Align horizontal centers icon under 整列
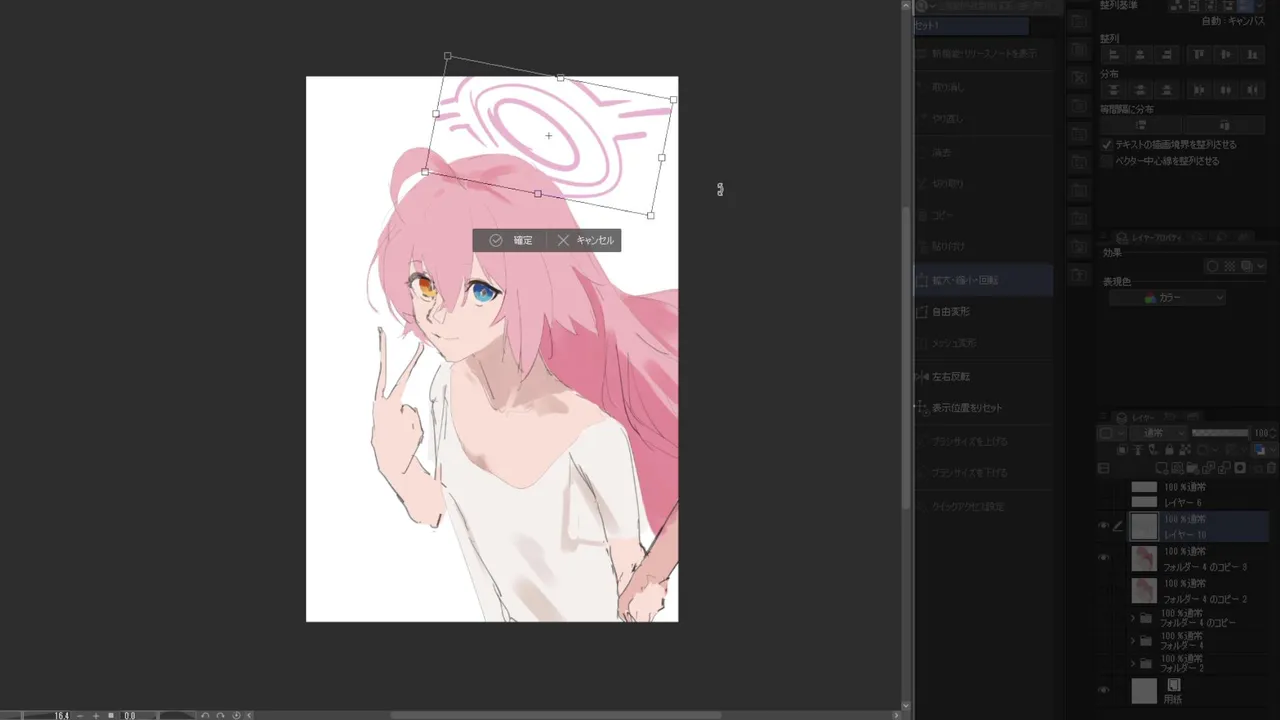Image resolution: width=1280 pixels, height=720 pixels. pos(1140,55)
